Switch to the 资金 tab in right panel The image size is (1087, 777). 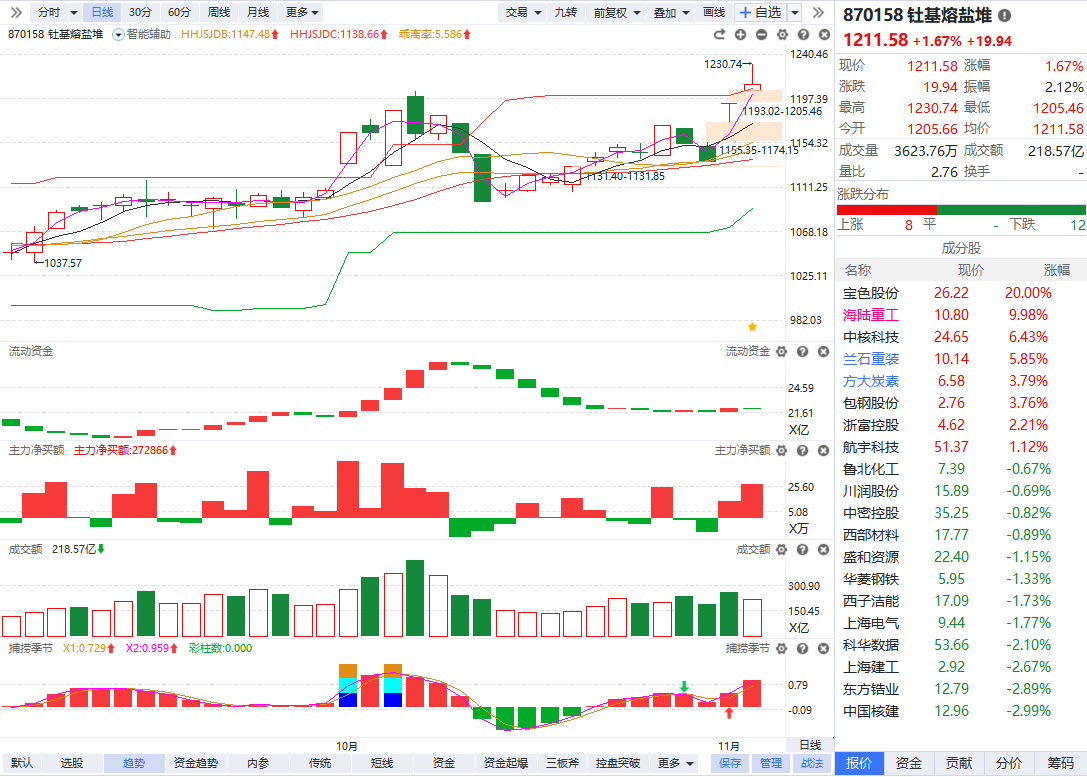point(909,763)
